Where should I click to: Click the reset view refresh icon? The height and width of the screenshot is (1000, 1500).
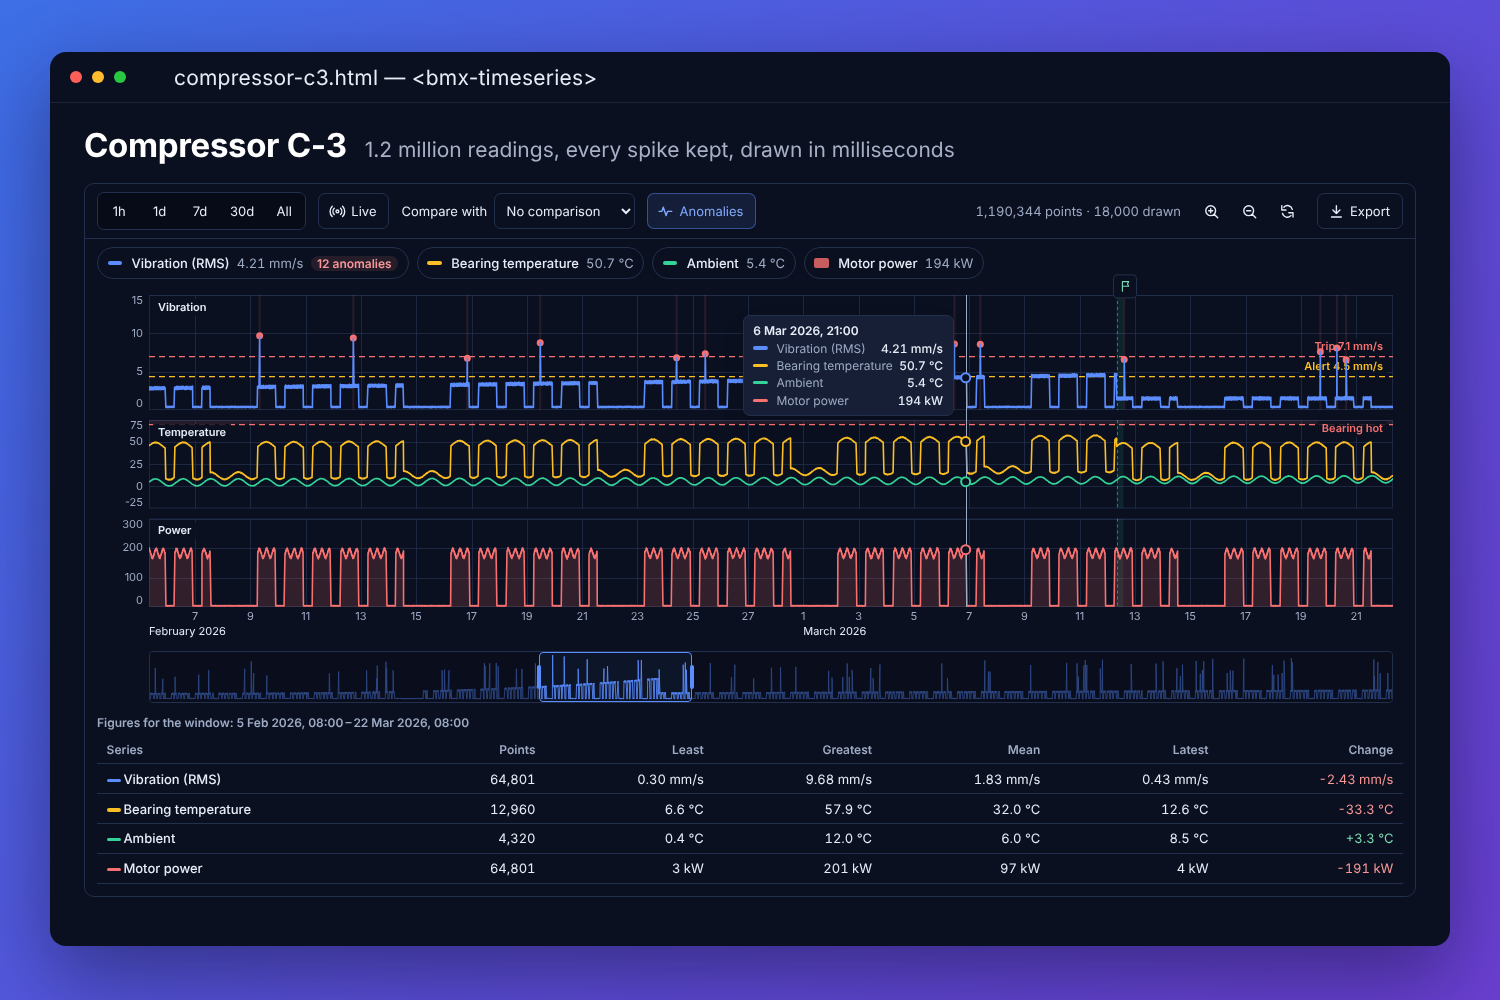1287,212
